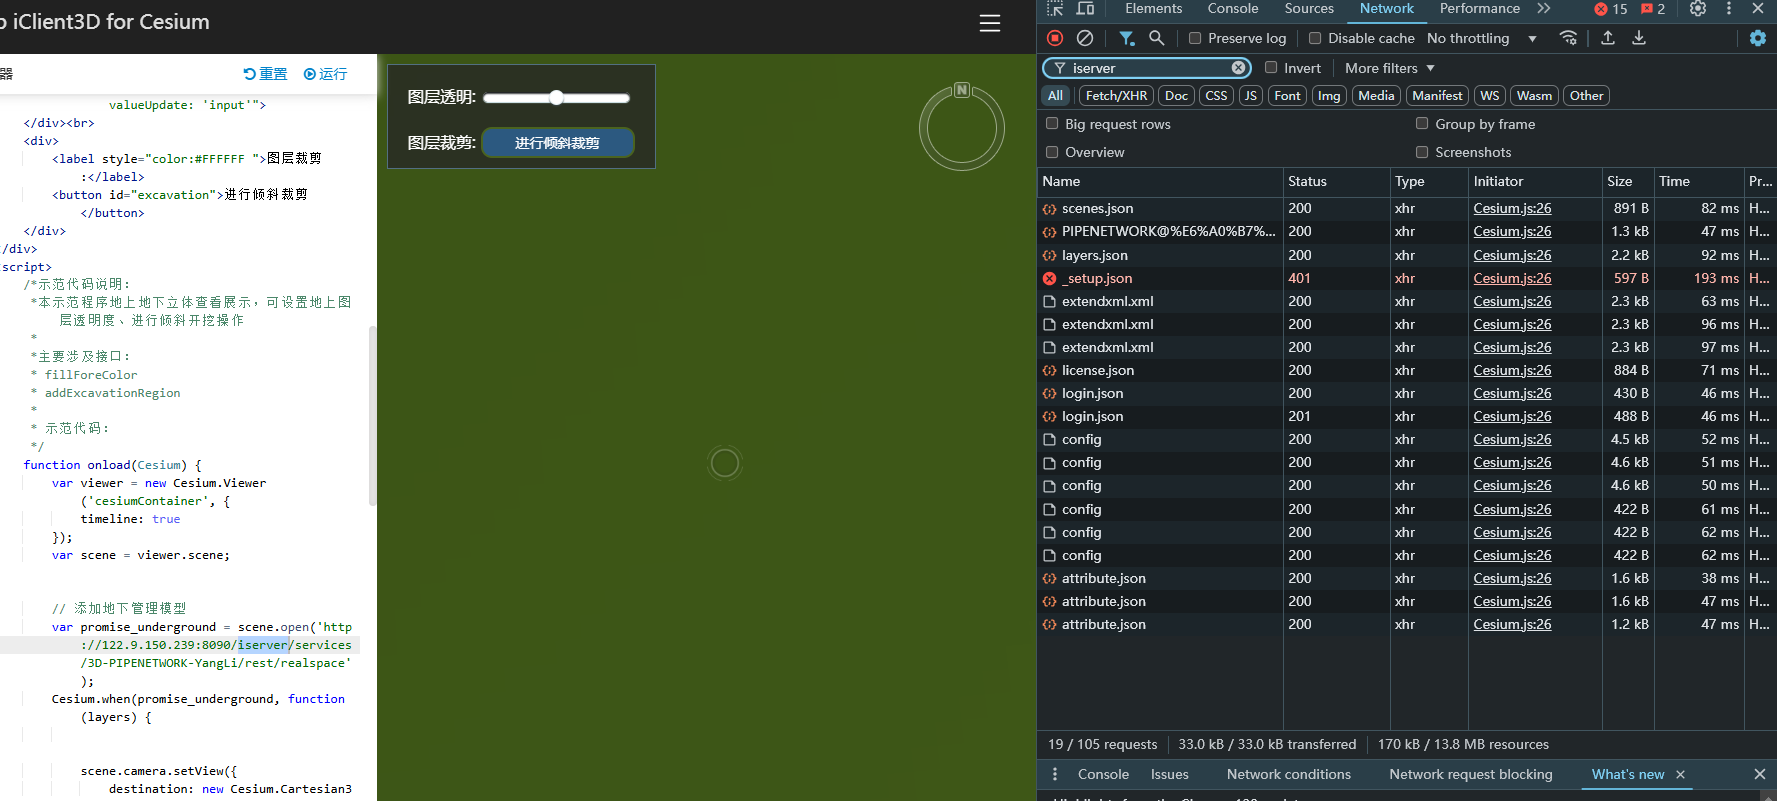Click the export HAR download icon
Image resolution: width=1777 pixels, height=801 pixels.
click(1639, 38)
